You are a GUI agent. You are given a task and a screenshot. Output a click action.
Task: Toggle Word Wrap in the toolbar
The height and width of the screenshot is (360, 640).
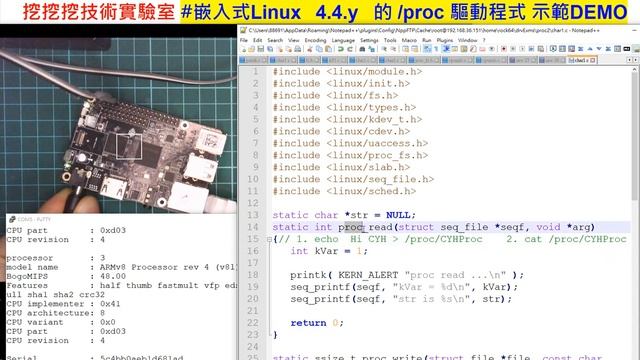tap(427, 49)
